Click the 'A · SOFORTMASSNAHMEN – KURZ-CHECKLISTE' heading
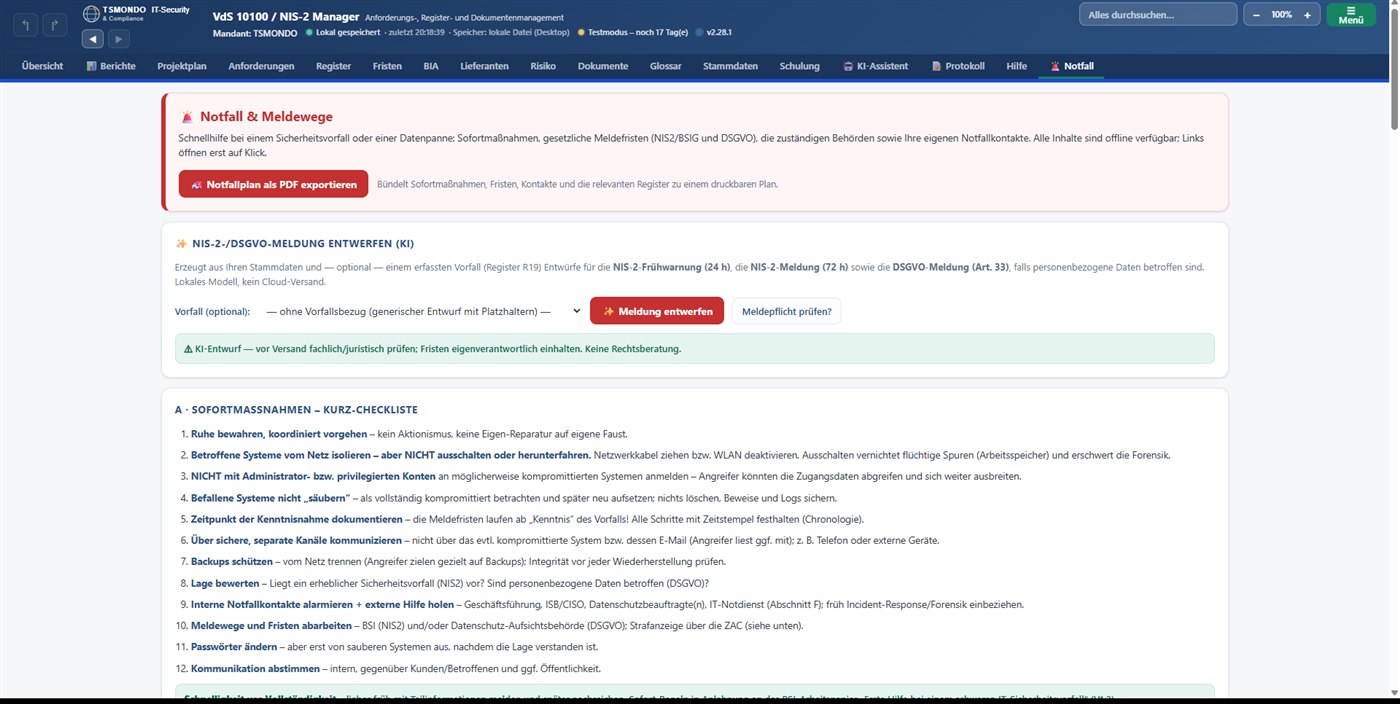Viewport: 1400px width, 704px height. point(296,410)
